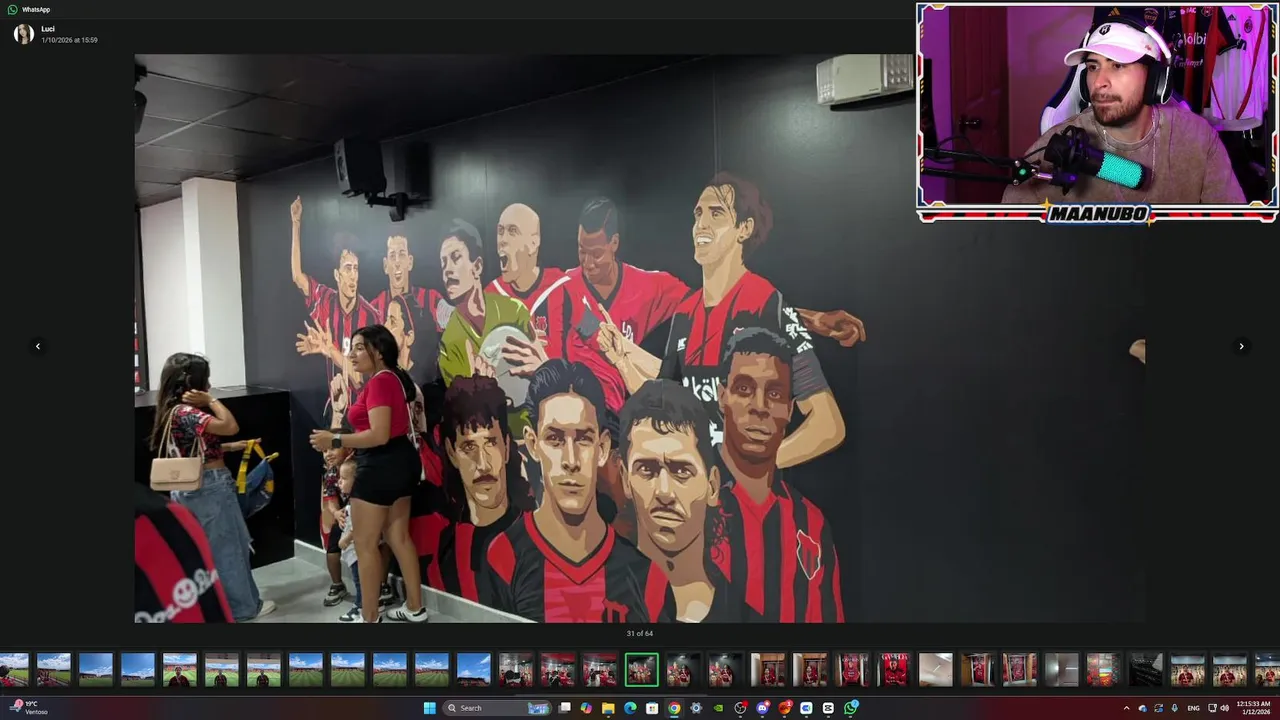The height and width of the screenshot is (720, 1280).
Task: Click the microphone tray icon
Action: point(1175,708)
